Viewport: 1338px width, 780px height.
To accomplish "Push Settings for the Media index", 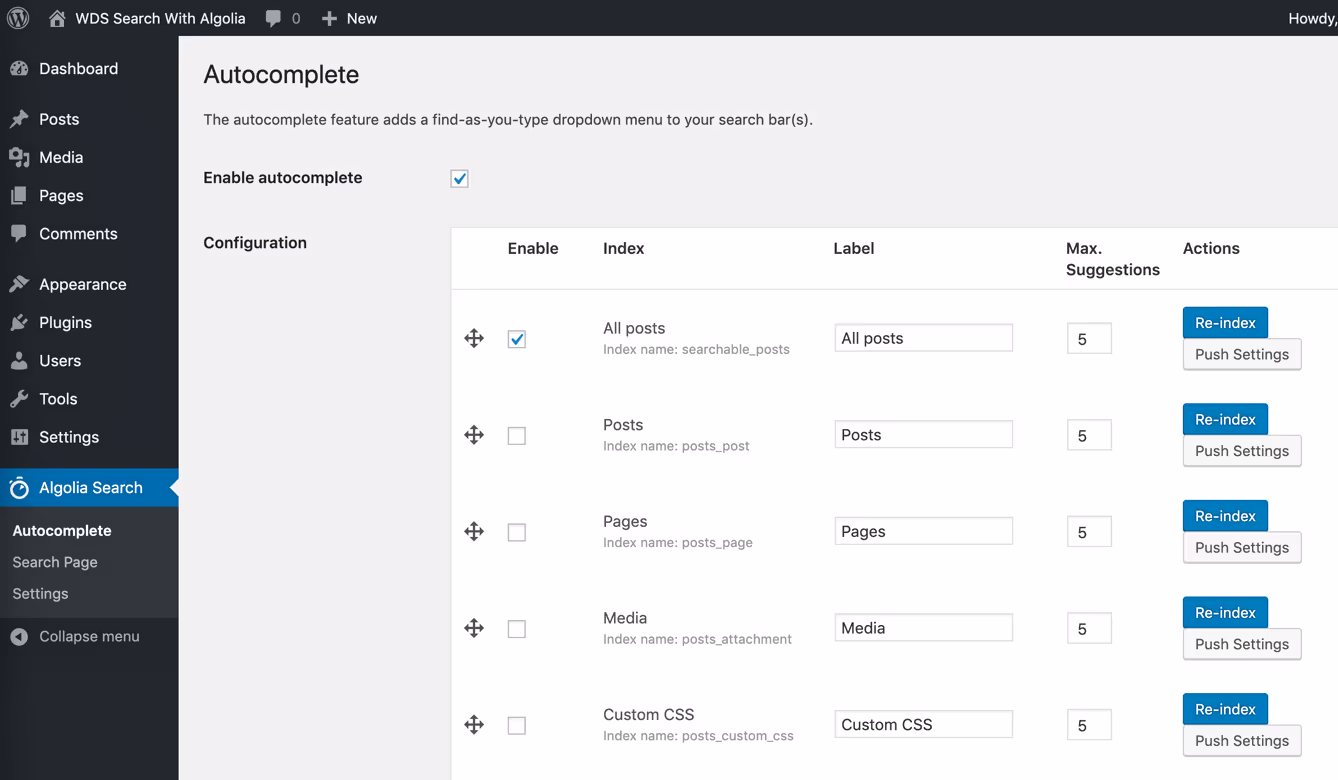I will (x=1241, y=644).
